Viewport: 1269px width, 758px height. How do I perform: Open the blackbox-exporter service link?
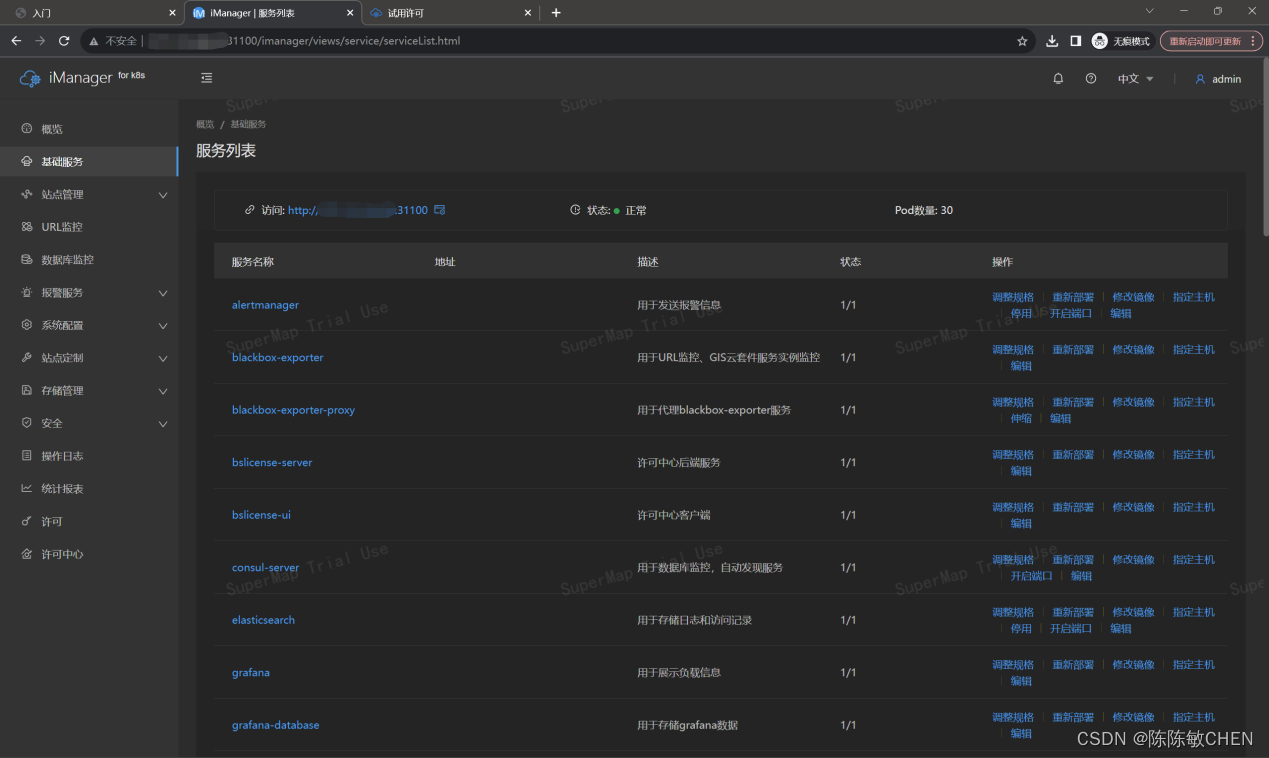[x=278, y=357]
